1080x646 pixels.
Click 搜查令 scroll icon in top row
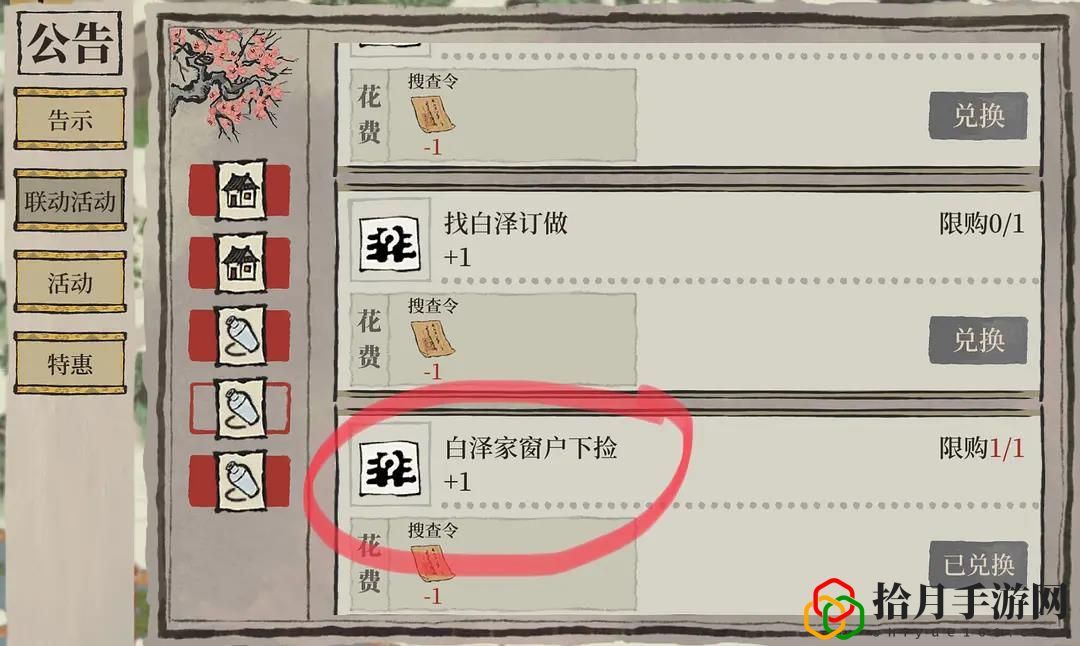[433, 114]
